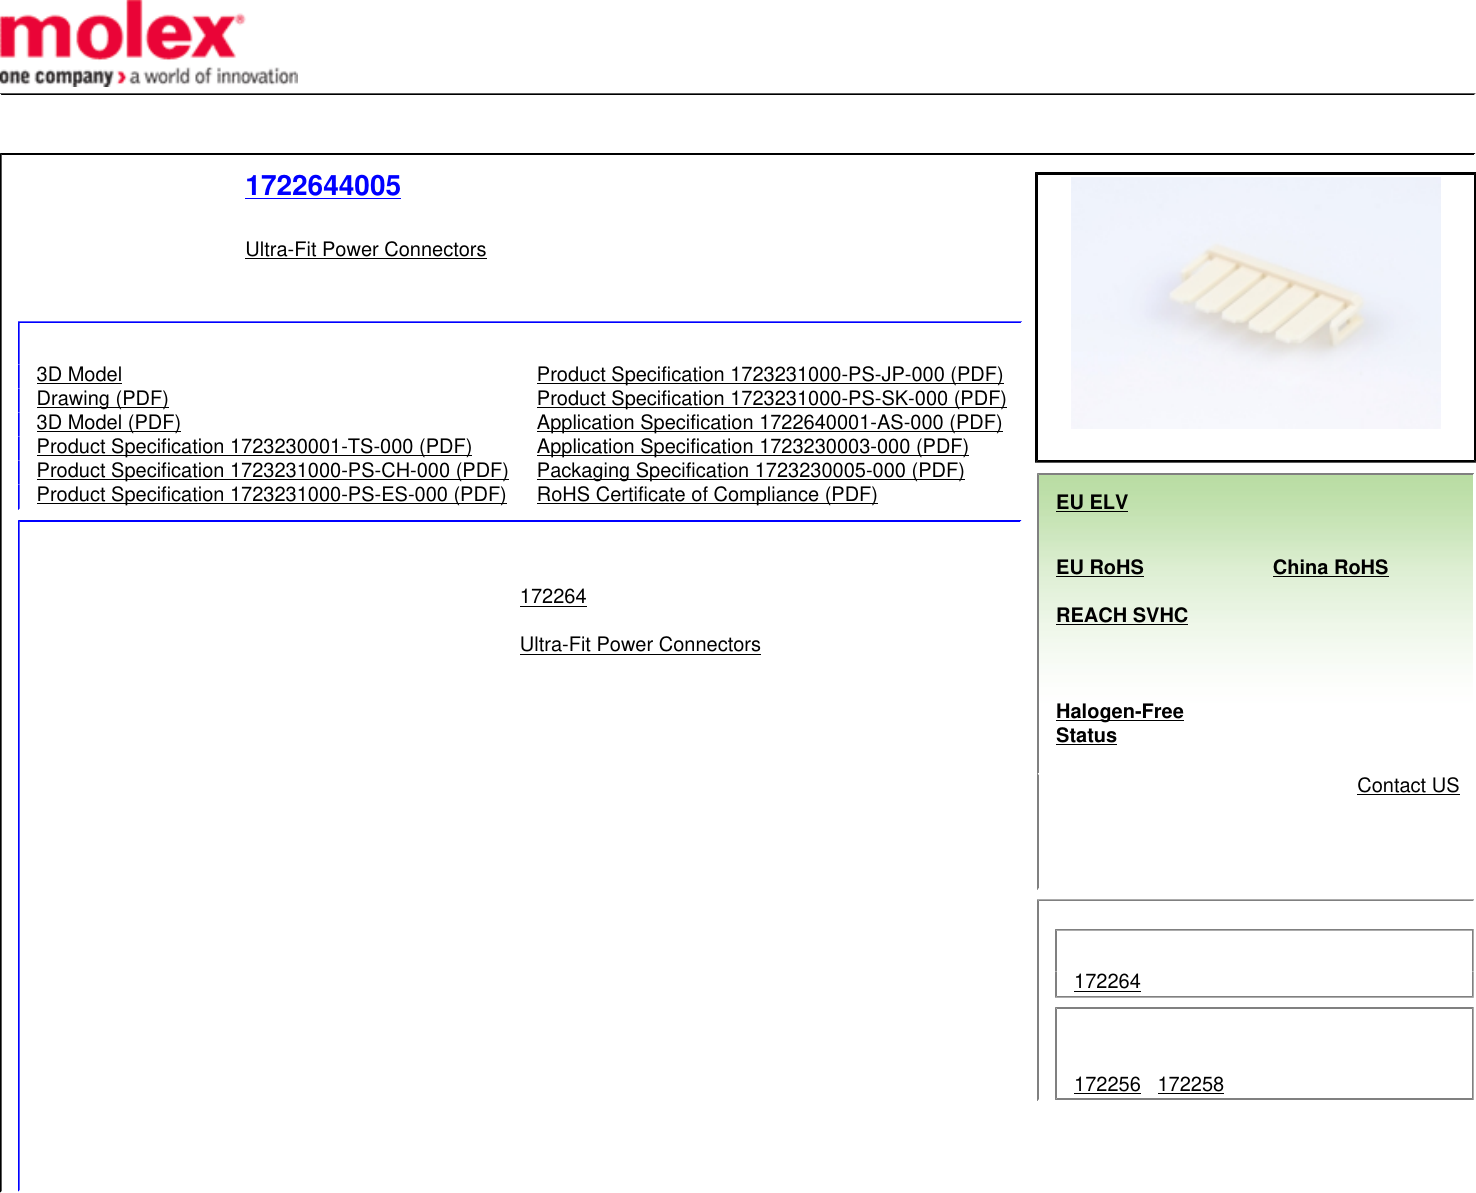This screenshot has width=1476, height=1193.
Task: Open Product Specification 1723231000-PS-SK-000 PDF
Action: [771, 398]
